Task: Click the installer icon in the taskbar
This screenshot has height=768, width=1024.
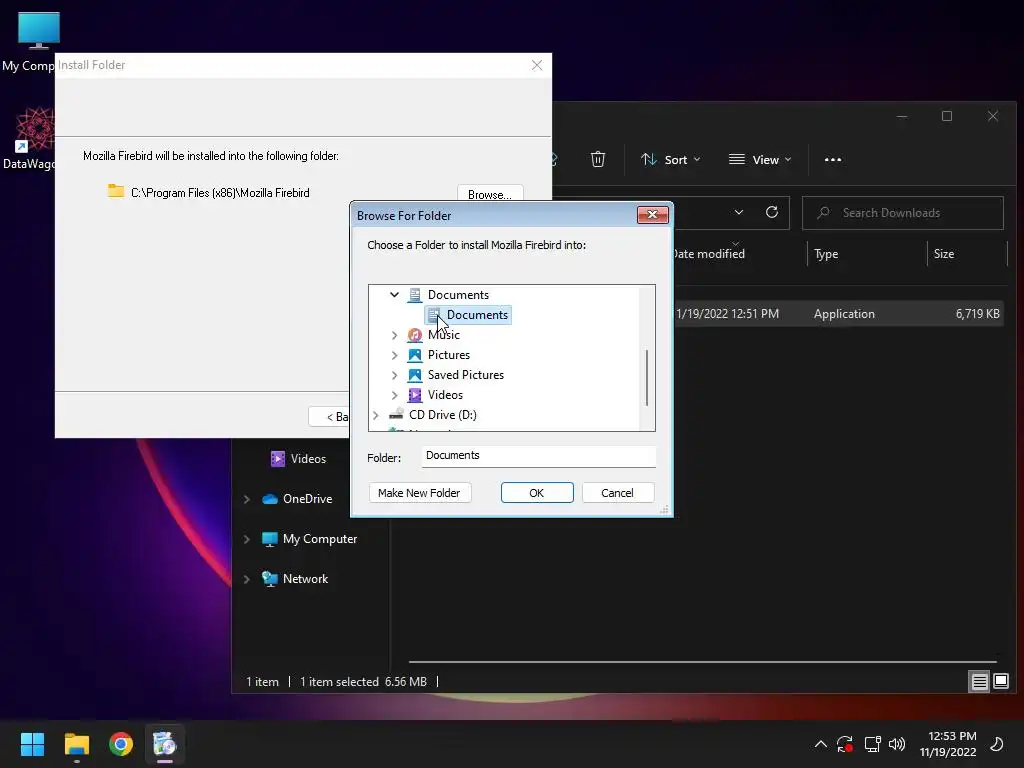Action: click(165, 744)
